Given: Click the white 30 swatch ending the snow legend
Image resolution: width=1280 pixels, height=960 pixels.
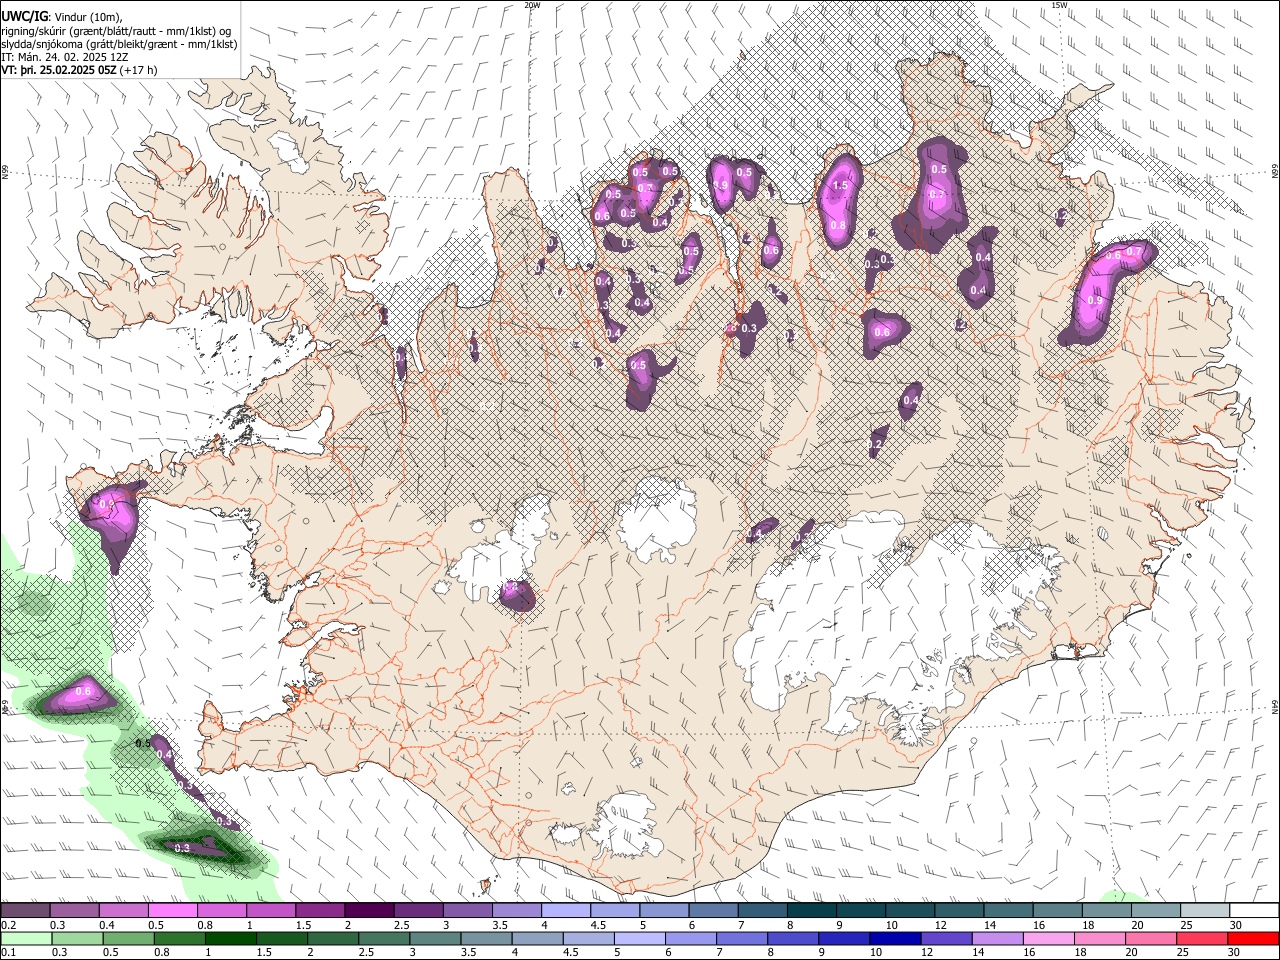Looking at the screenshot, I should click(1254, 910).
